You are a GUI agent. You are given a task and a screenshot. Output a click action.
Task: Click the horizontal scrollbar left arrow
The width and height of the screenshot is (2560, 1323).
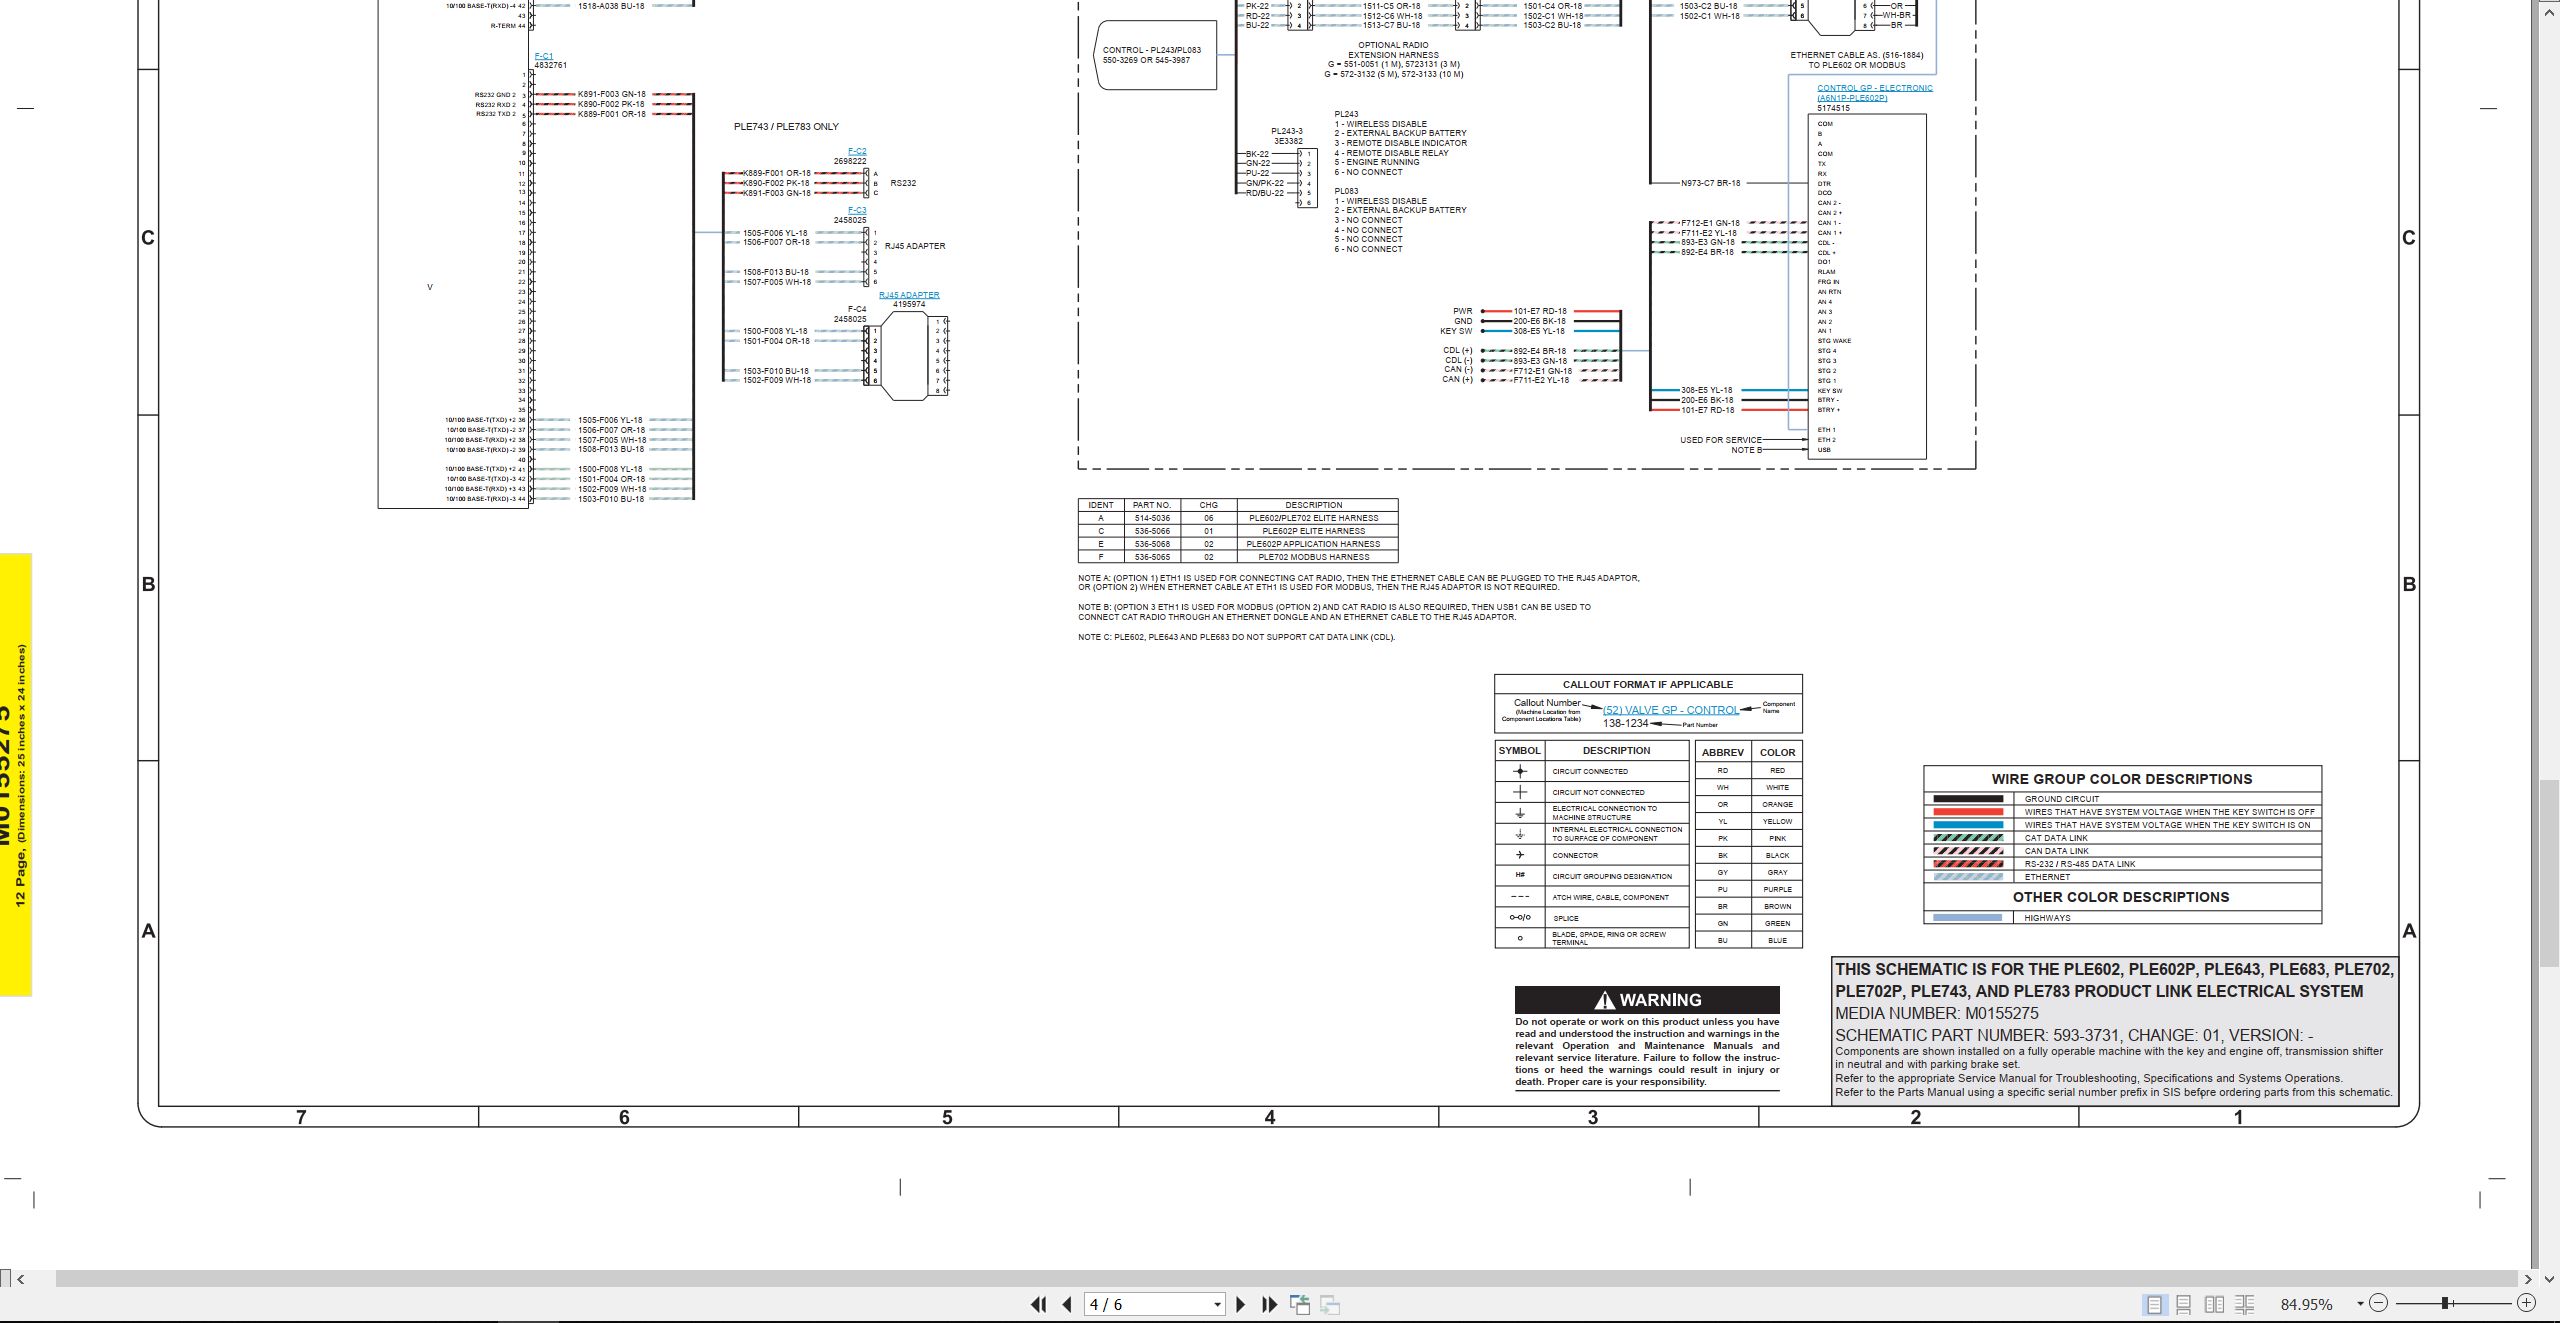click(x=21, y=1278)
